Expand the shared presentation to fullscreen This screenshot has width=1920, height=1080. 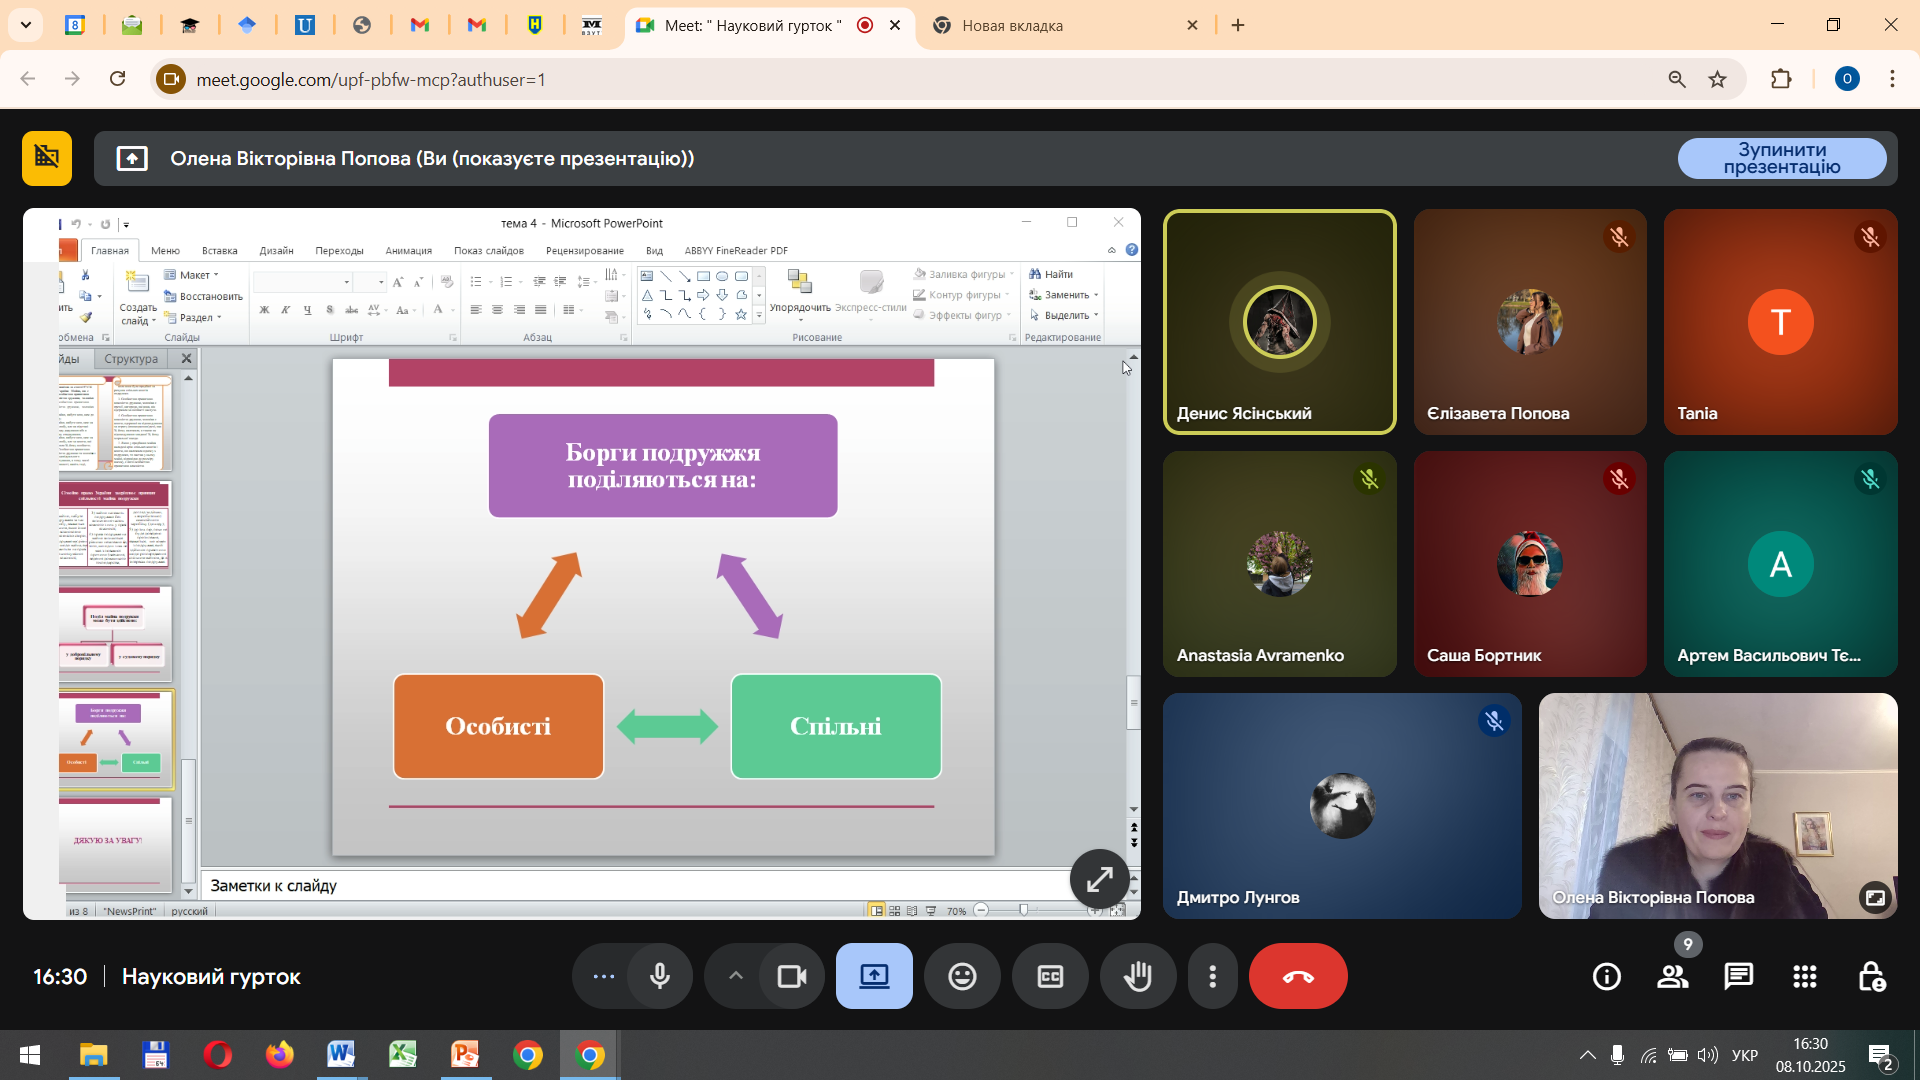coord(1099,879)
